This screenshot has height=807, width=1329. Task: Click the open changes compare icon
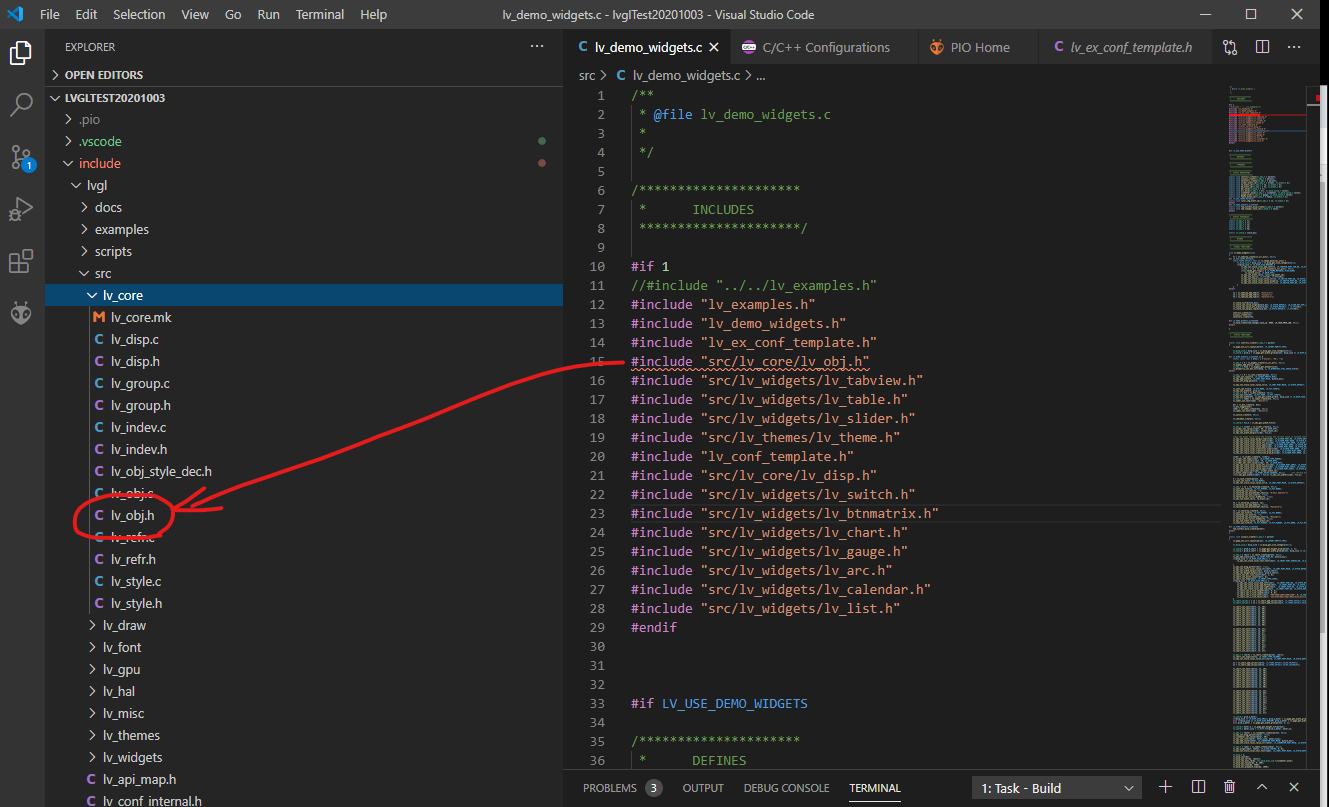pyautogui.click(x=1229, y=47)
